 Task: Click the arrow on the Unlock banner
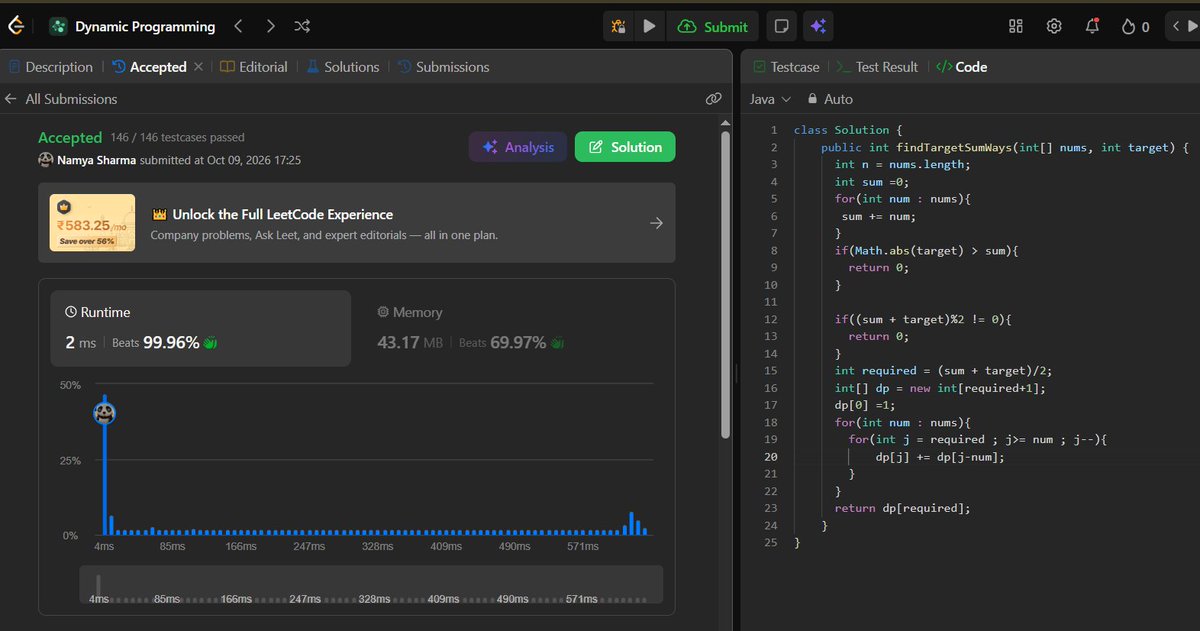(x=656, y=223)
